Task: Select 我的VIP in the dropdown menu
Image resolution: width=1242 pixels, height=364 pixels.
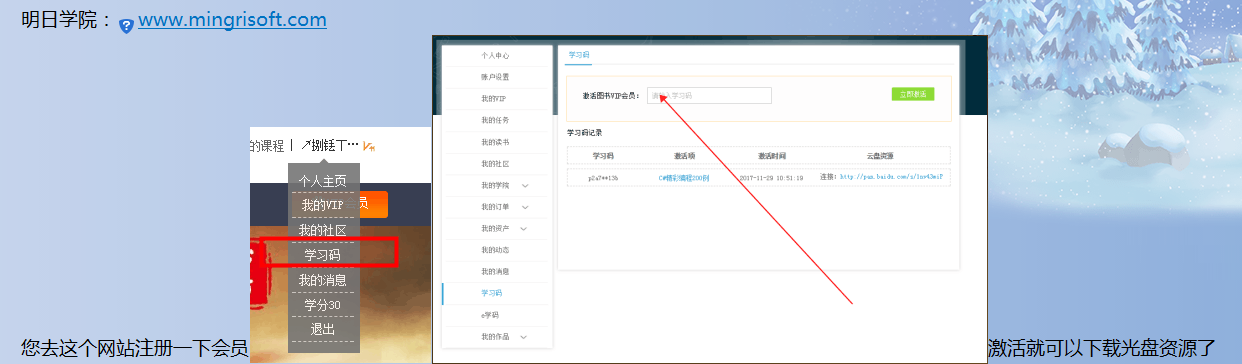Action: [x=323, y=205]
